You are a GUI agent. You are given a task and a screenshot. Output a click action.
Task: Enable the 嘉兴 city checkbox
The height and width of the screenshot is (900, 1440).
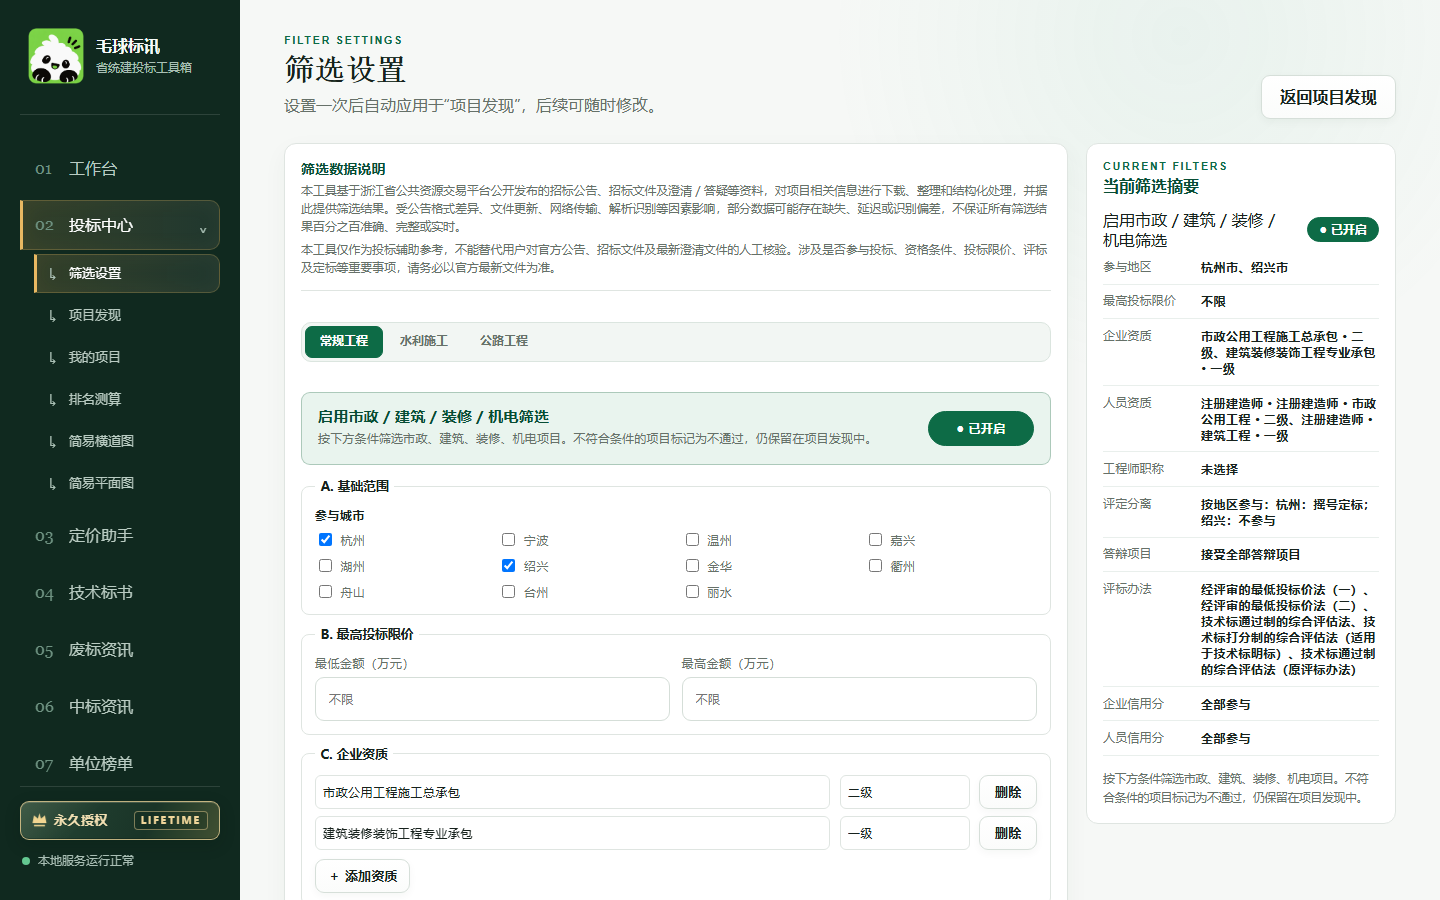pos(875,540)
